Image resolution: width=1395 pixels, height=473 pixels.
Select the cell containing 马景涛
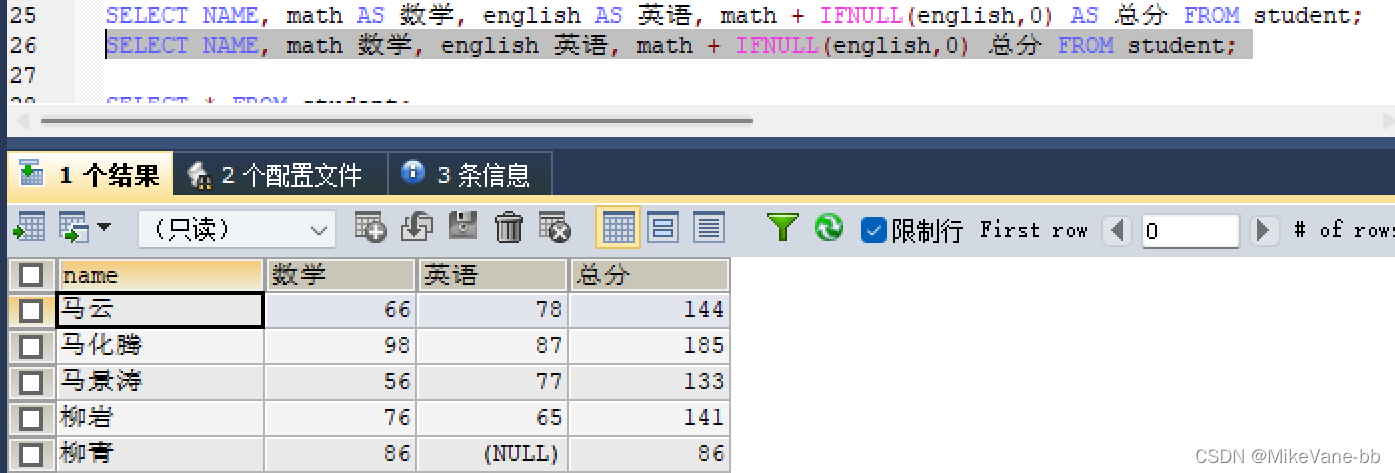coord(160,382)
